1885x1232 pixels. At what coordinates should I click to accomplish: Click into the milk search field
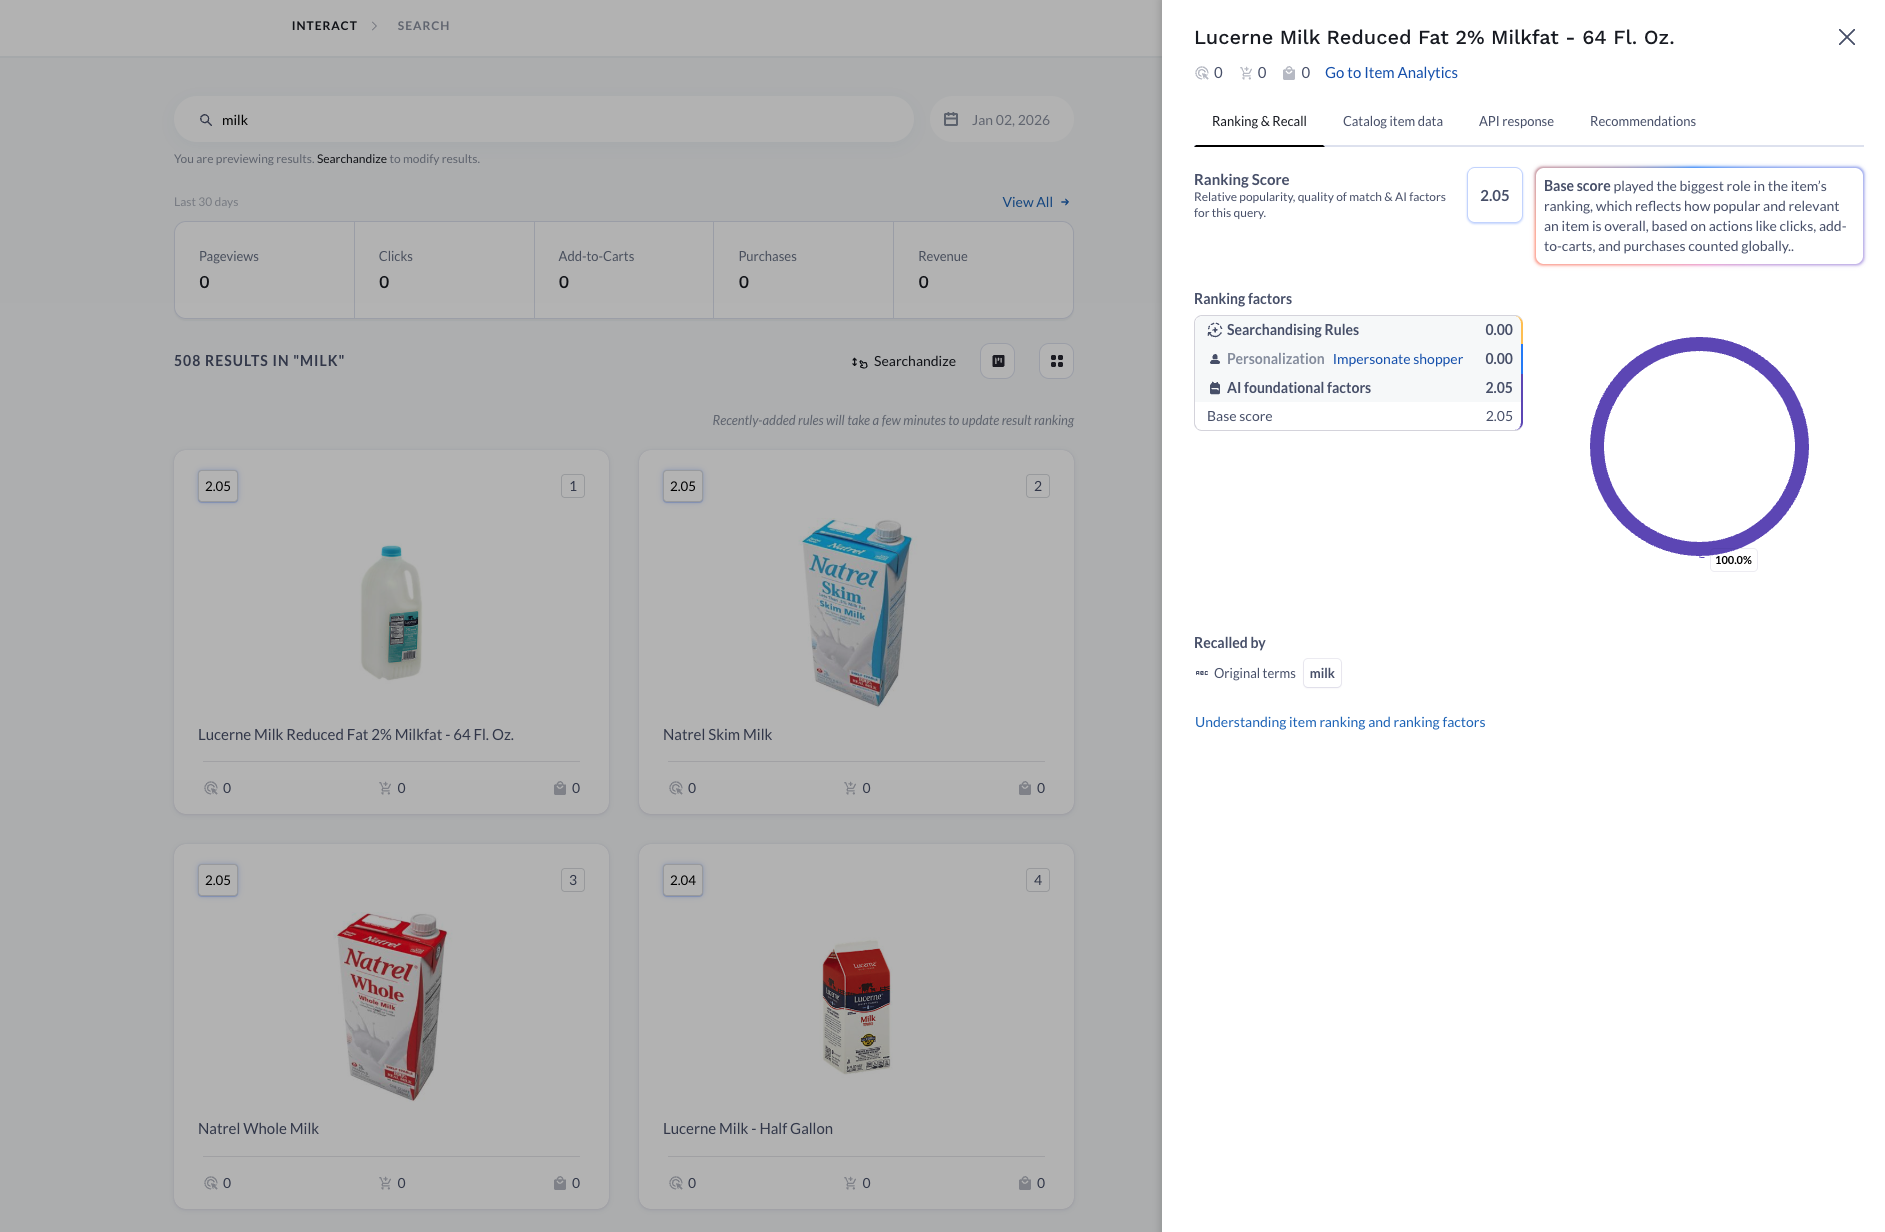coord(560,120)
